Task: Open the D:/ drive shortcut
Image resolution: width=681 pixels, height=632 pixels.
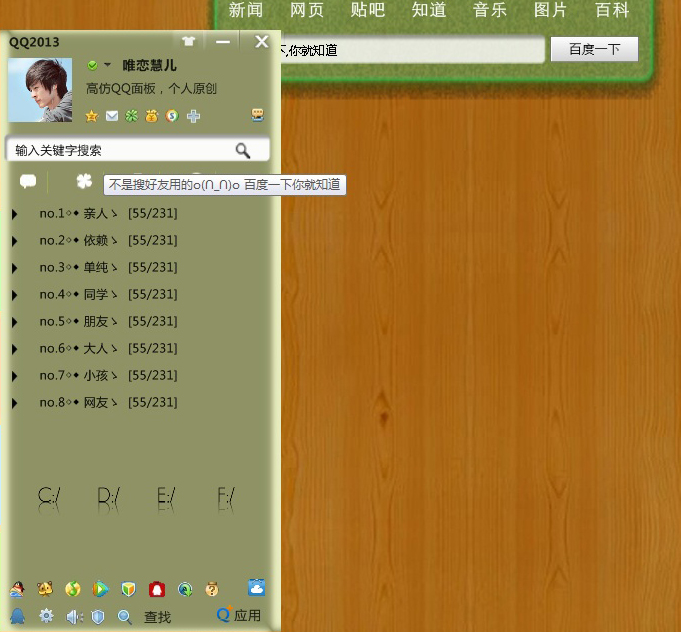Action: tap(109, 498)
